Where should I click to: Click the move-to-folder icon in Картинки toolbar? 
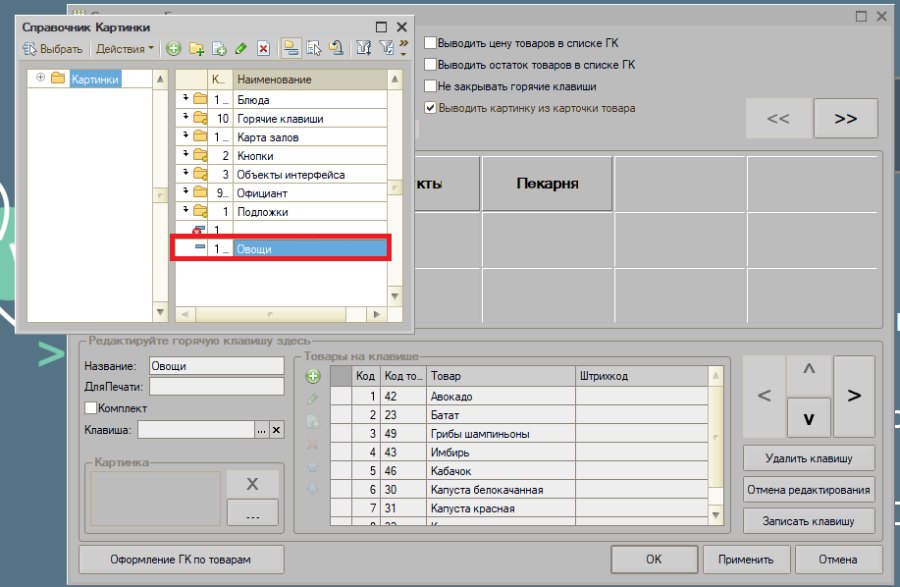[x=336, y=49]
